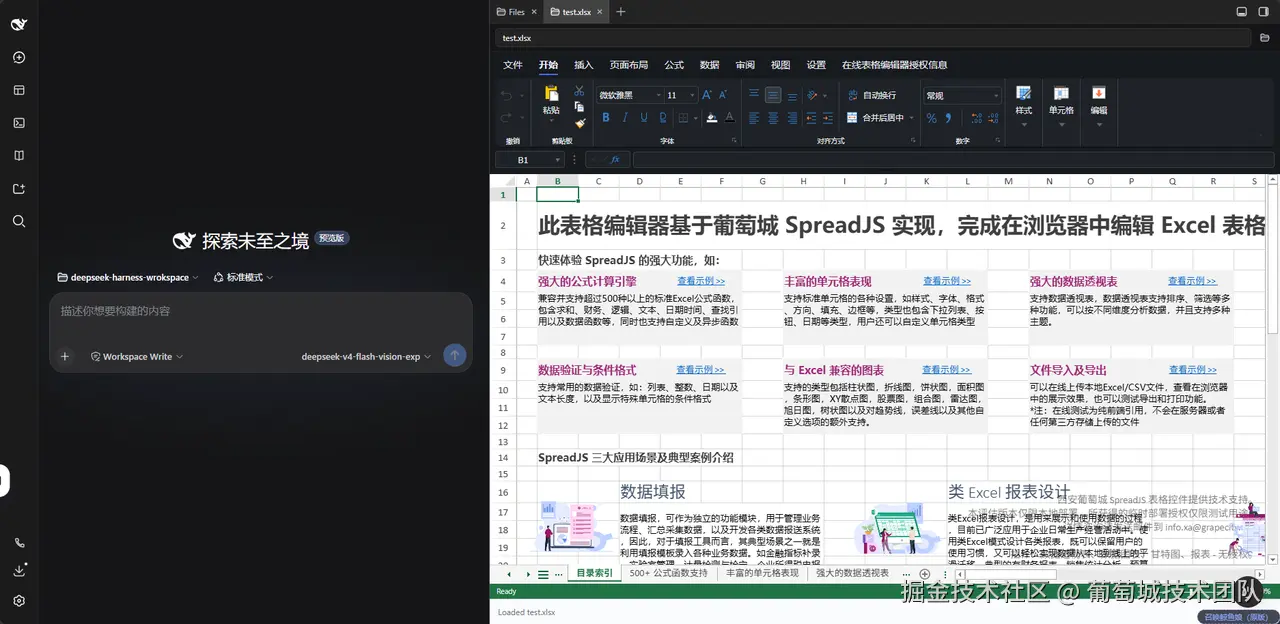Apply comma number style
The image size is (1280, 624).
[948, 118]
